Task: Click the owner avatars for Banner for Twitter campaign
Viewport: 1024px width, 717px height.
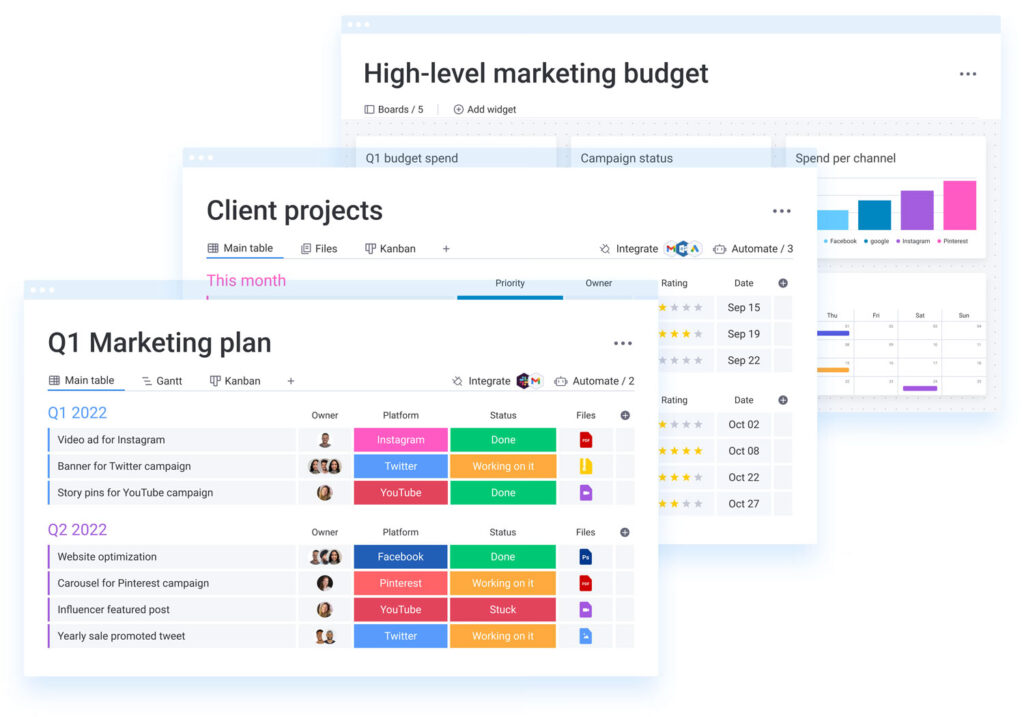Action: [325, 466]
